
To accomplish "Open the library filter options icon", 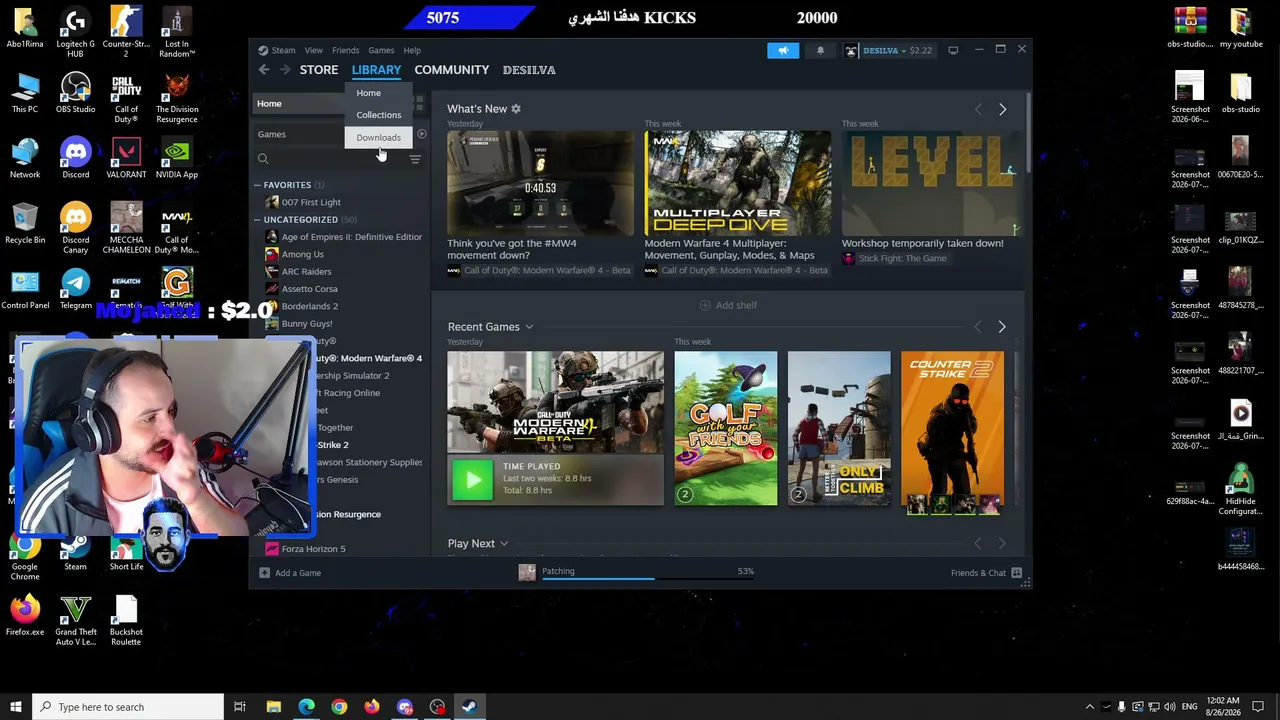I will tap(415, 159).
